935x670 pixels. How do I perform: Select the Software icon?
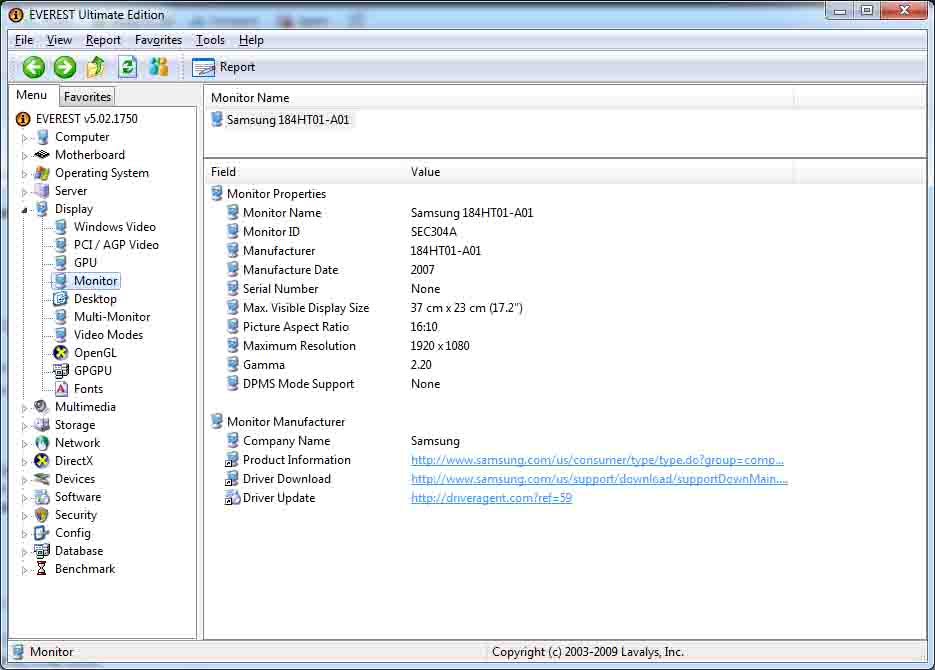click(x=42, y=497)
